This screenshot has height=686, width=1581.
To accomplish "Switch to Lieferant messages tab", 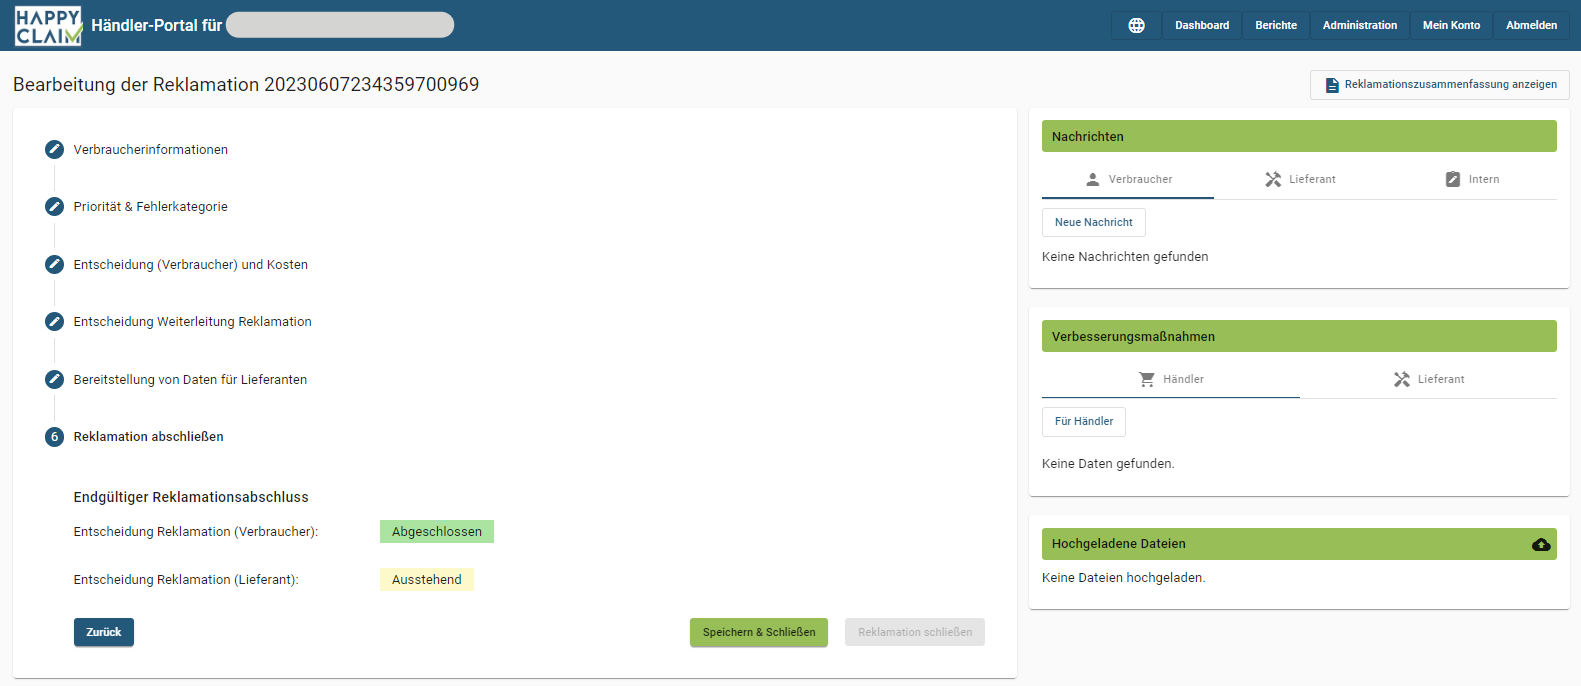I will (1299, 180).
